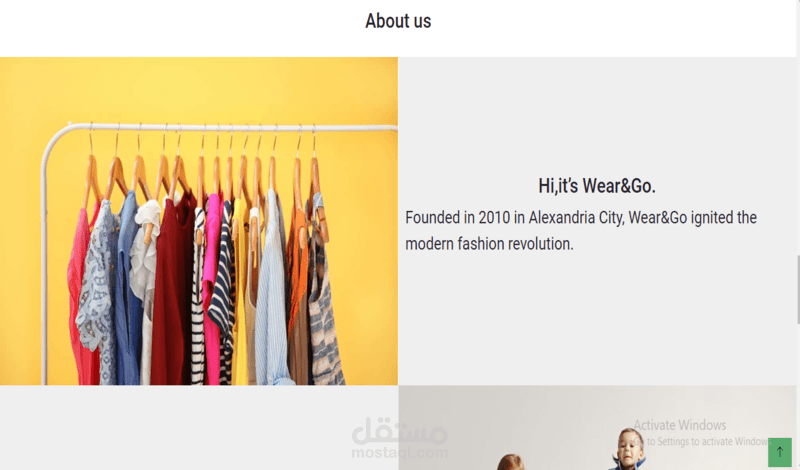Click the Activate Windows watermark text
The width and height of the screenshot is (800, 470).
680,425
